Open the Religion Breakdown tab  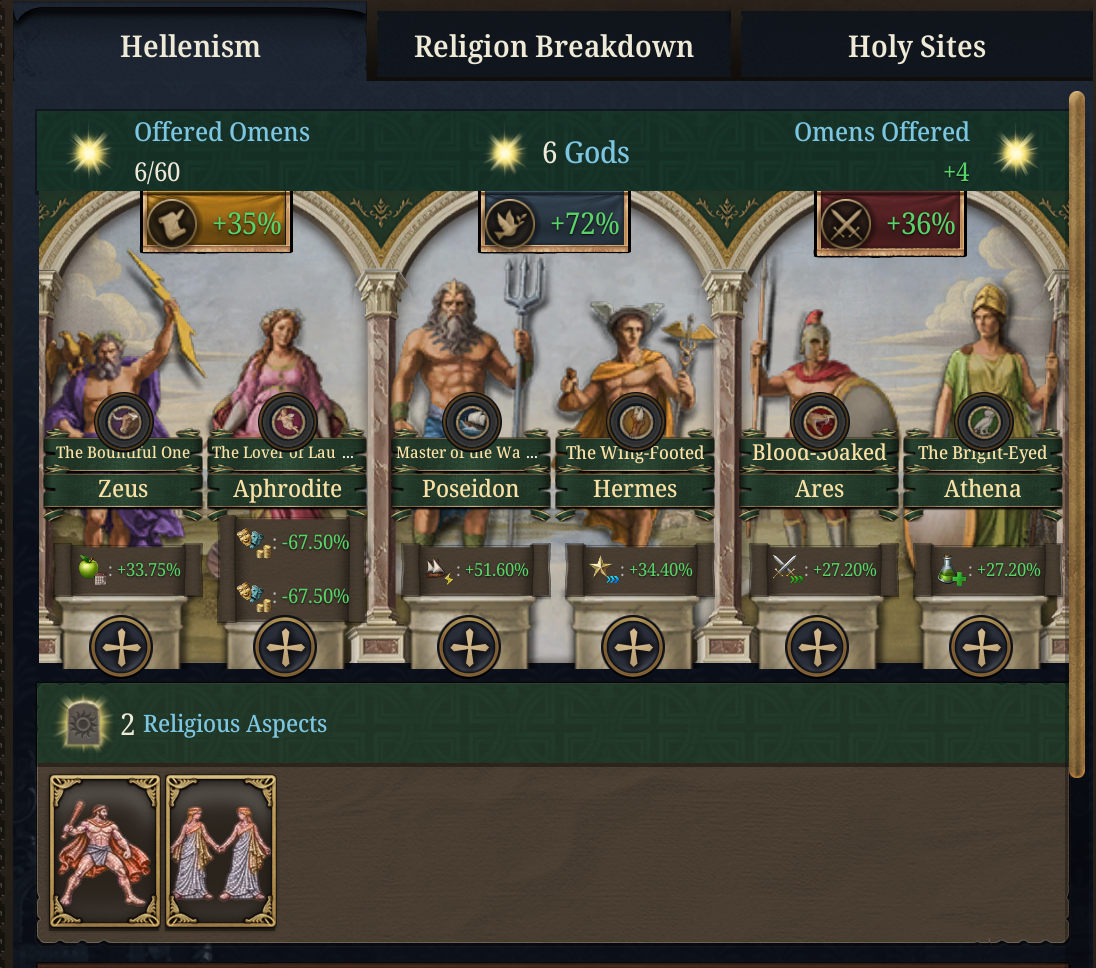click(553, 47)
